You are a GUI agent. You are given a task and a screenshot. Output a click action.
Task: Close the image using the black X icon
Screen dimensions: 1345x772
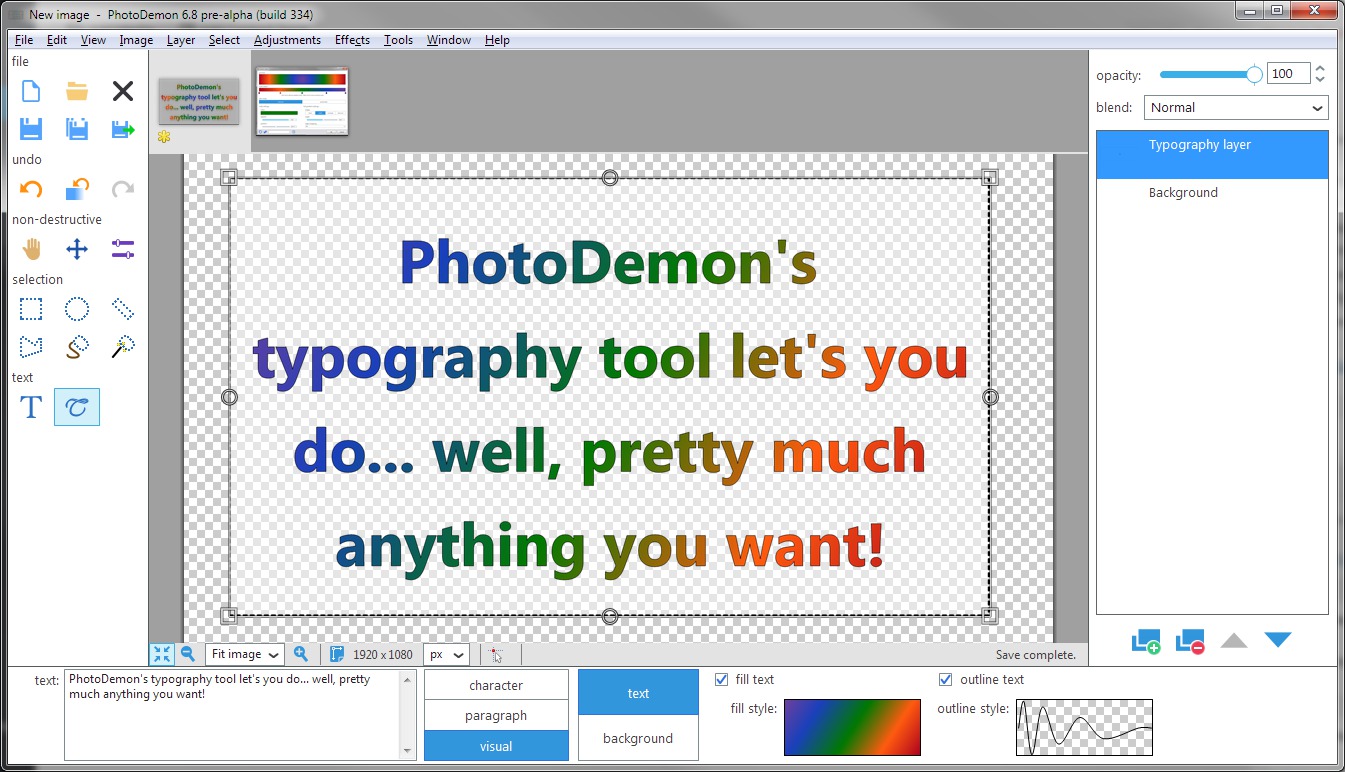pyautogui.click(x=123, y=91)
